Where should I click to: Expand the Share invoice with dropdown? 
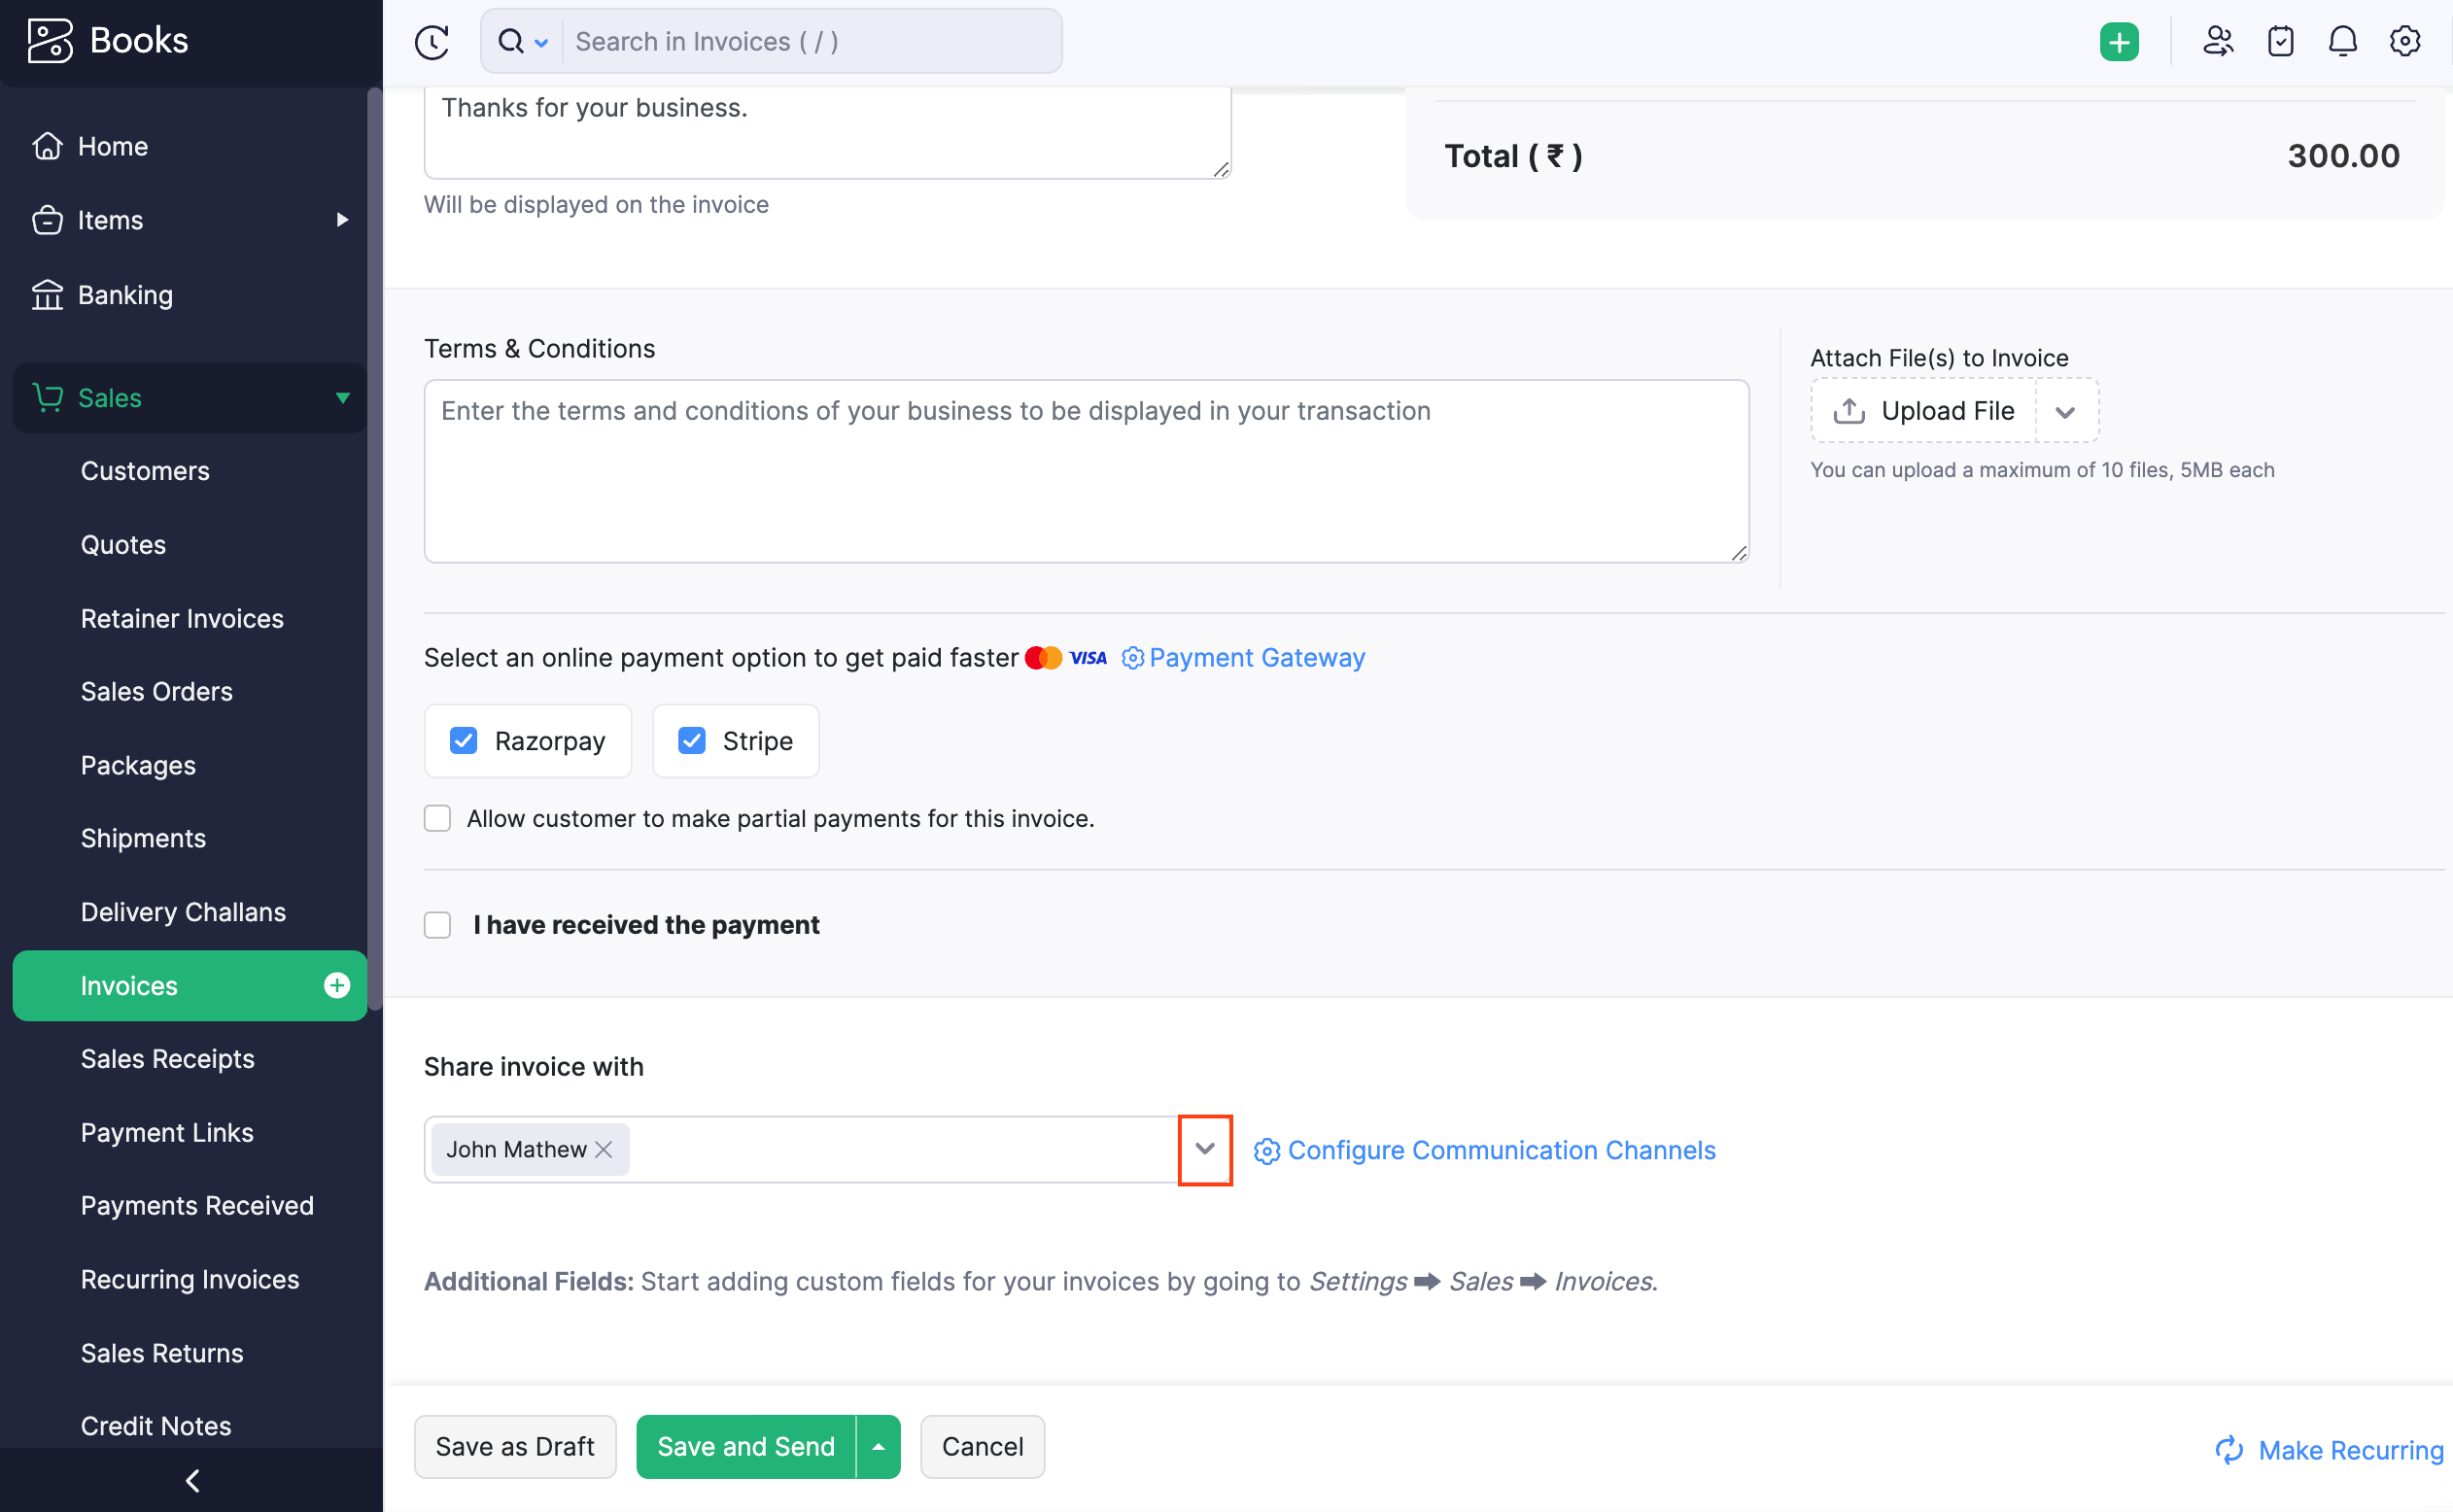pos(1205,1150)
